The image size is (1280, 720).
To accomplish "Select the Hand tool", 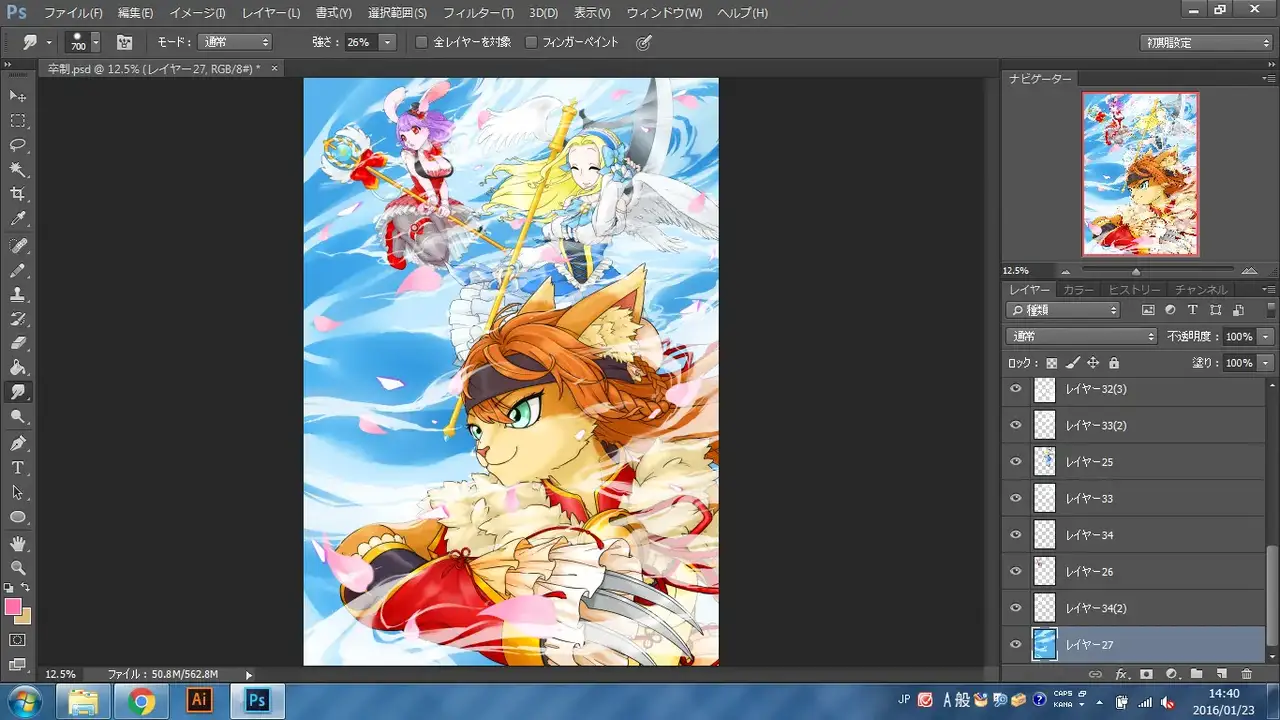I will pos(18,543).
